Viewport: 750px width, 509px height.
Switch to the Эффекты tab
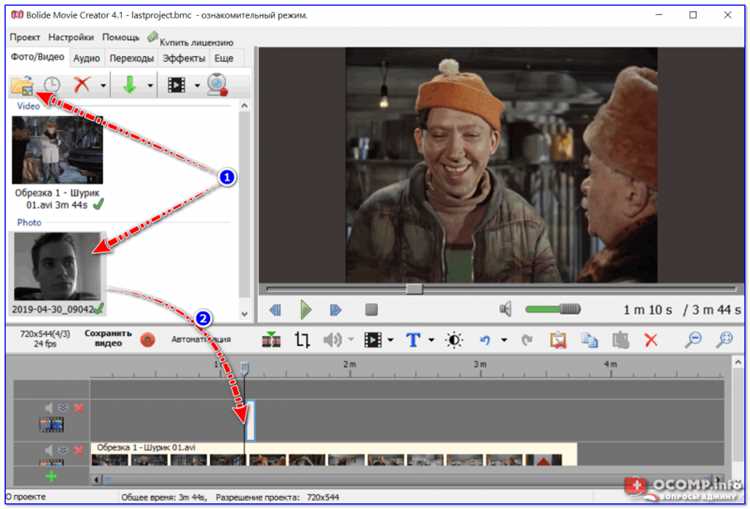[x=184, y=58]
